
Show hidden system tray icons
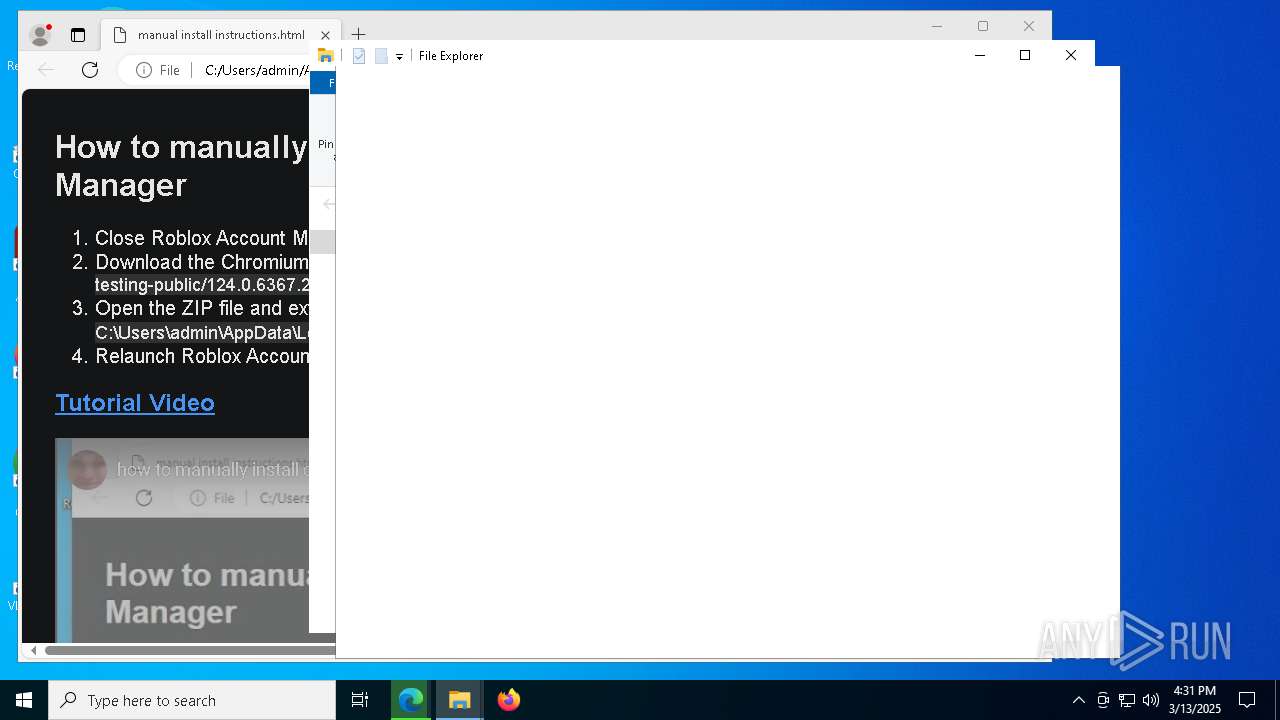point(1078,700)
